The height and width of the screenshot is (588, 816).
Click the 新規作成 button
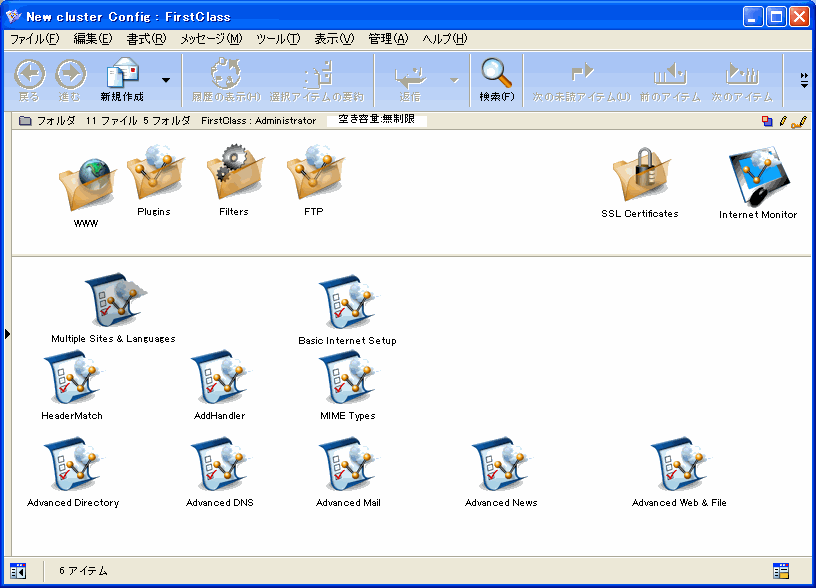click(122, 79)
